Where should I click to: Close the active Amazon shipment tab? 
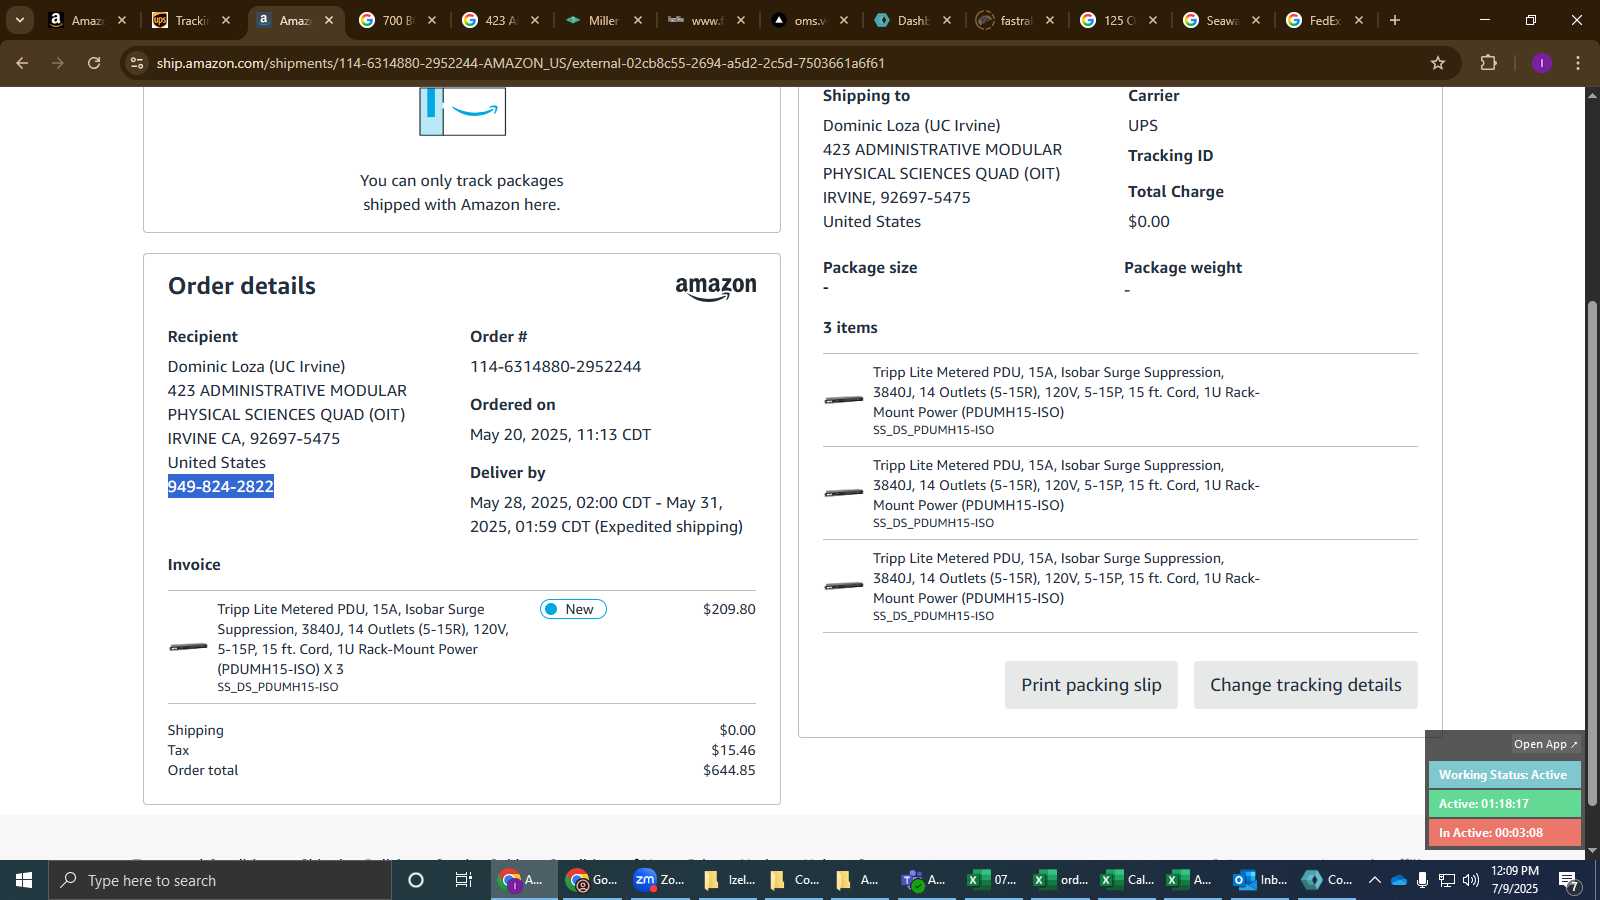tap(329, 20)
